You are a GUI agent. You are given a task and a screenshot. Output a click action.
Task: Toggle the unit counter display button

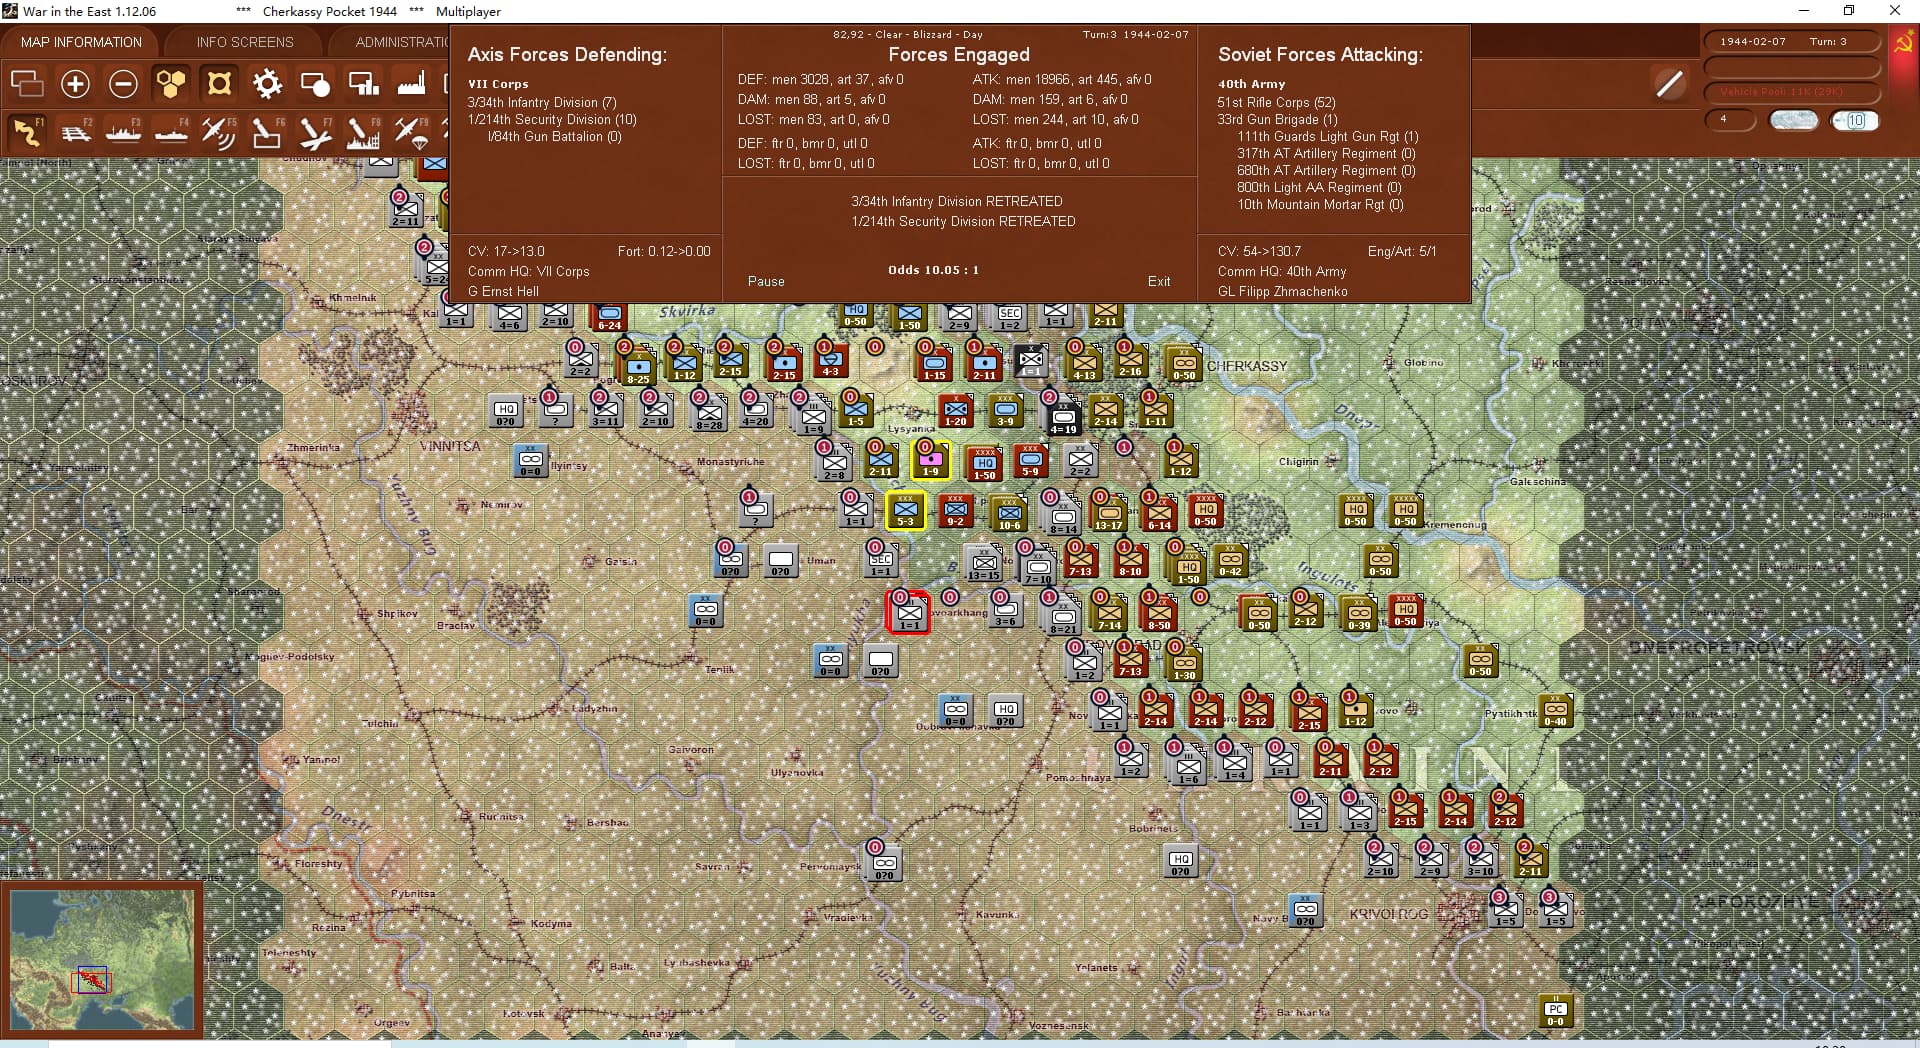click(219, 83)
